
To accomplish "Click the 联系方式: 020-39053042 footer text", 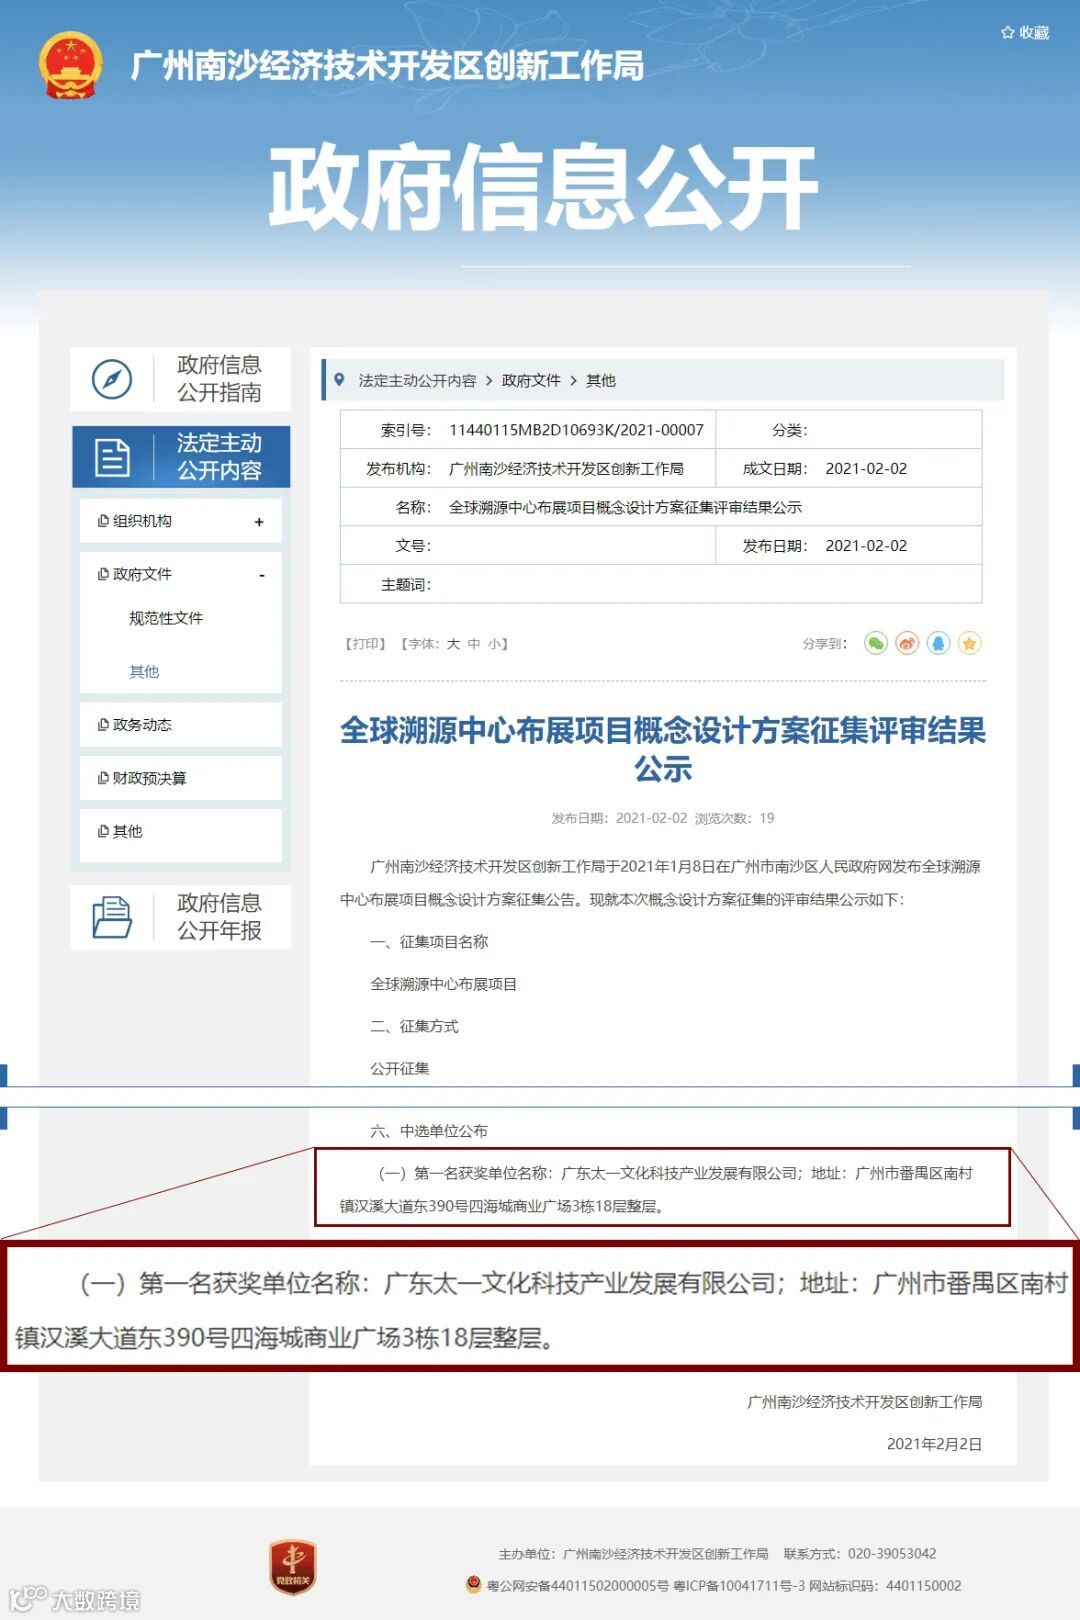I will point(860,1554).
